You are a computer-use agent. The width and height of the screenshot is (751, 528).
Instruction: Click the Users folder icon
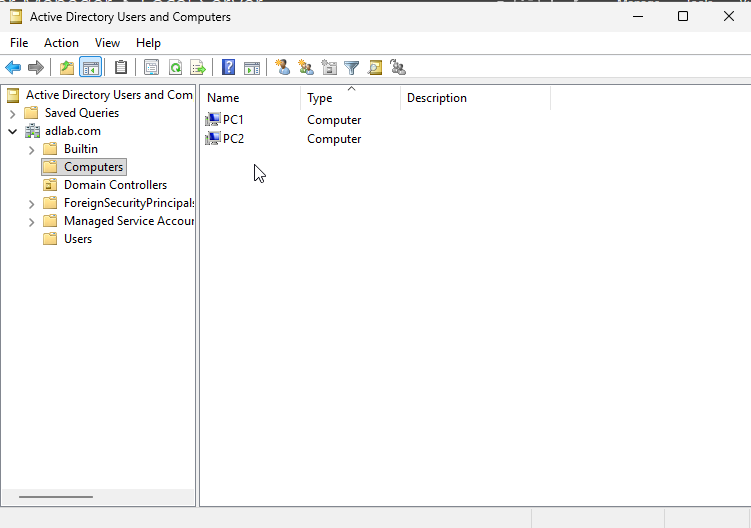(50, 239)
